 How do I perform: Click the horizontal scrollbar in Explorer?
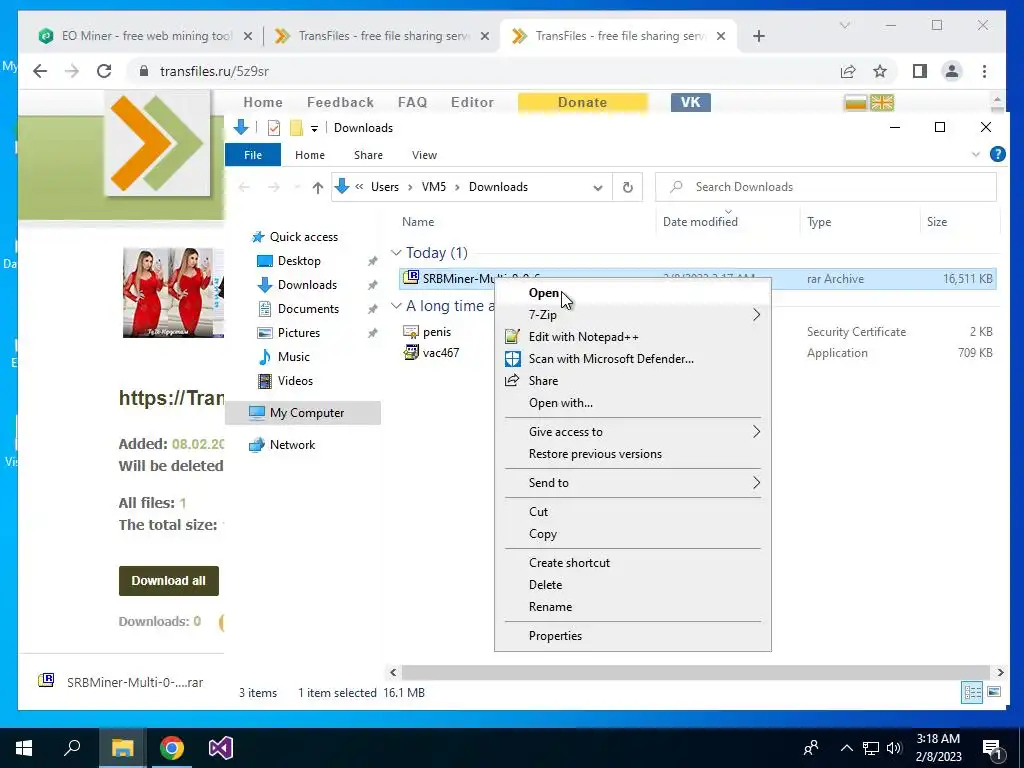696,672
